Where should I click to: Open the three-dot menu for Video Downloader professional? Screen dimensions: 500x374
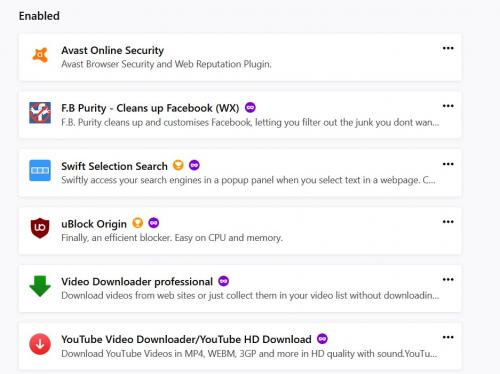[x=448, y=279]
